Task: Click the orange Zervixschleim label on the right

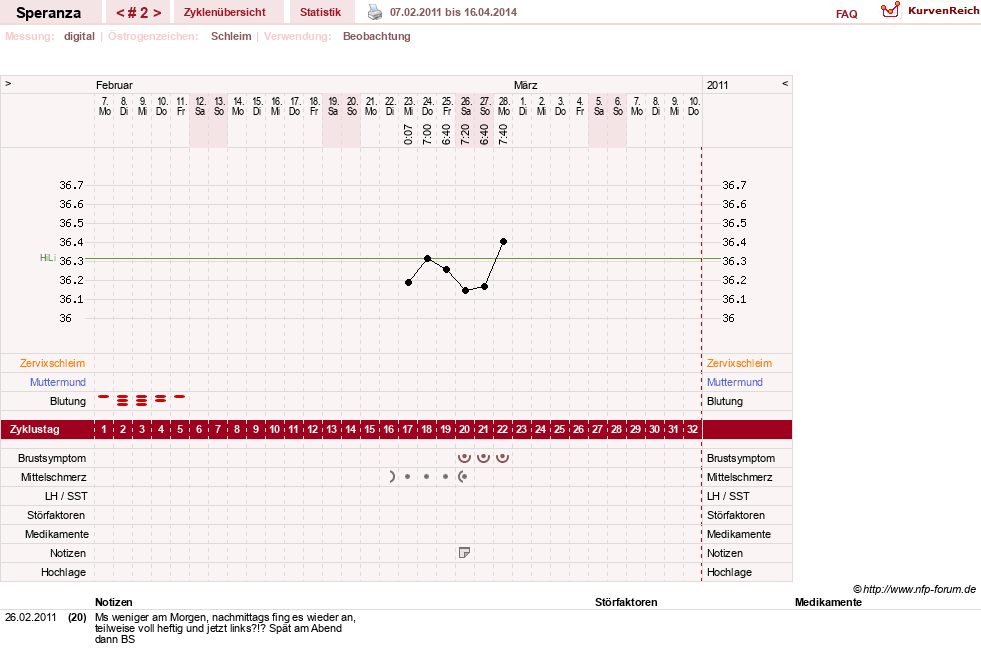Action: tap(740, 363)
